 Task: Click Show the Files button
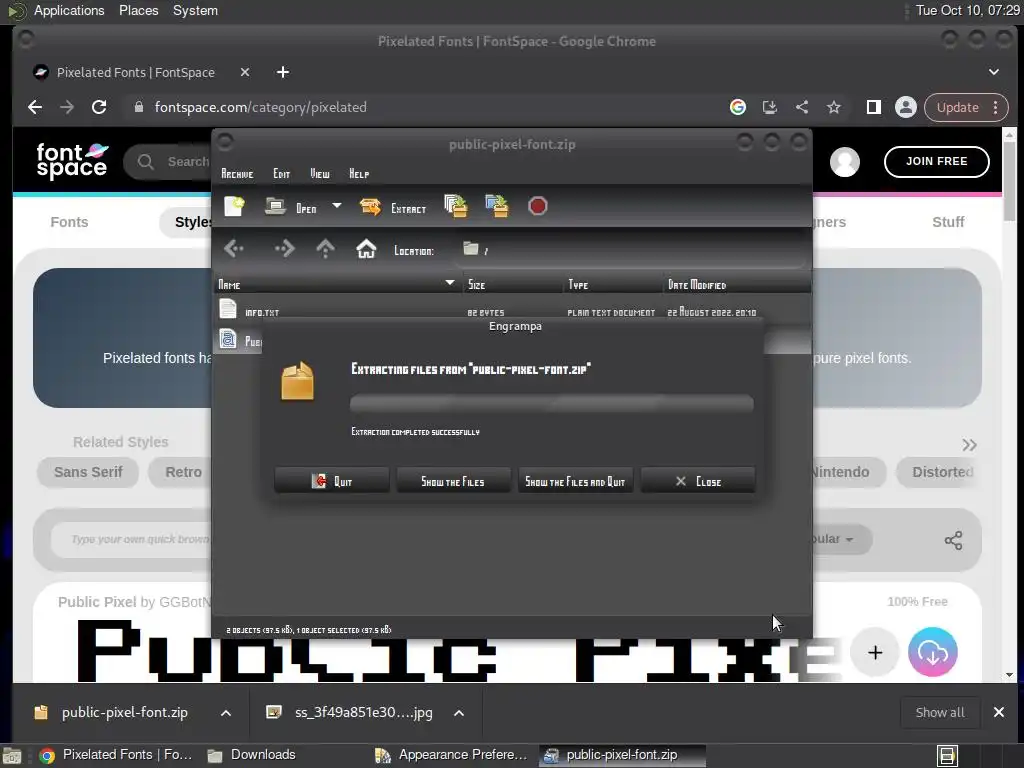pos(453,481)
